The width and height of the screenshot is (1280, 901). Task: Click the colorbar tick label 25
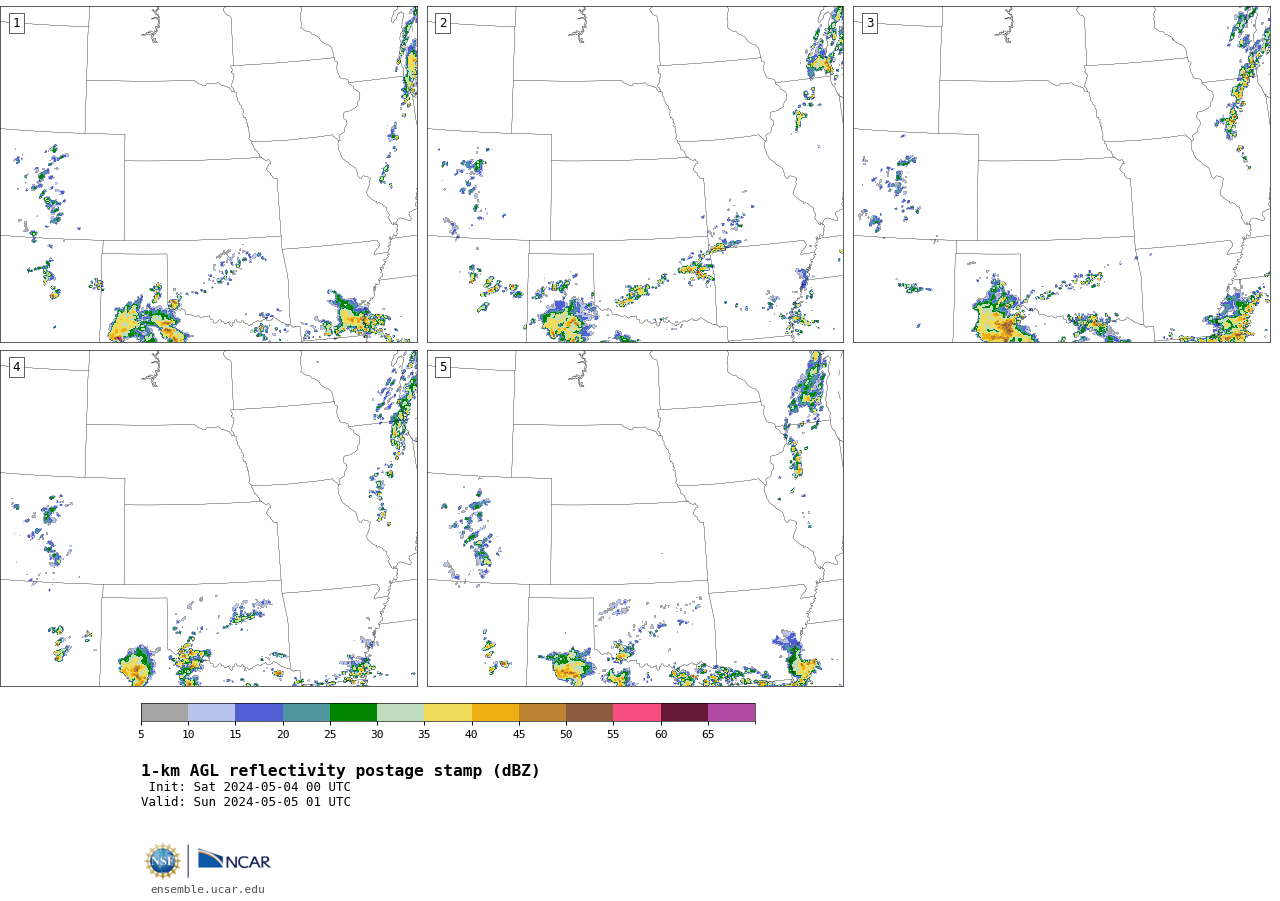(330, 735)
